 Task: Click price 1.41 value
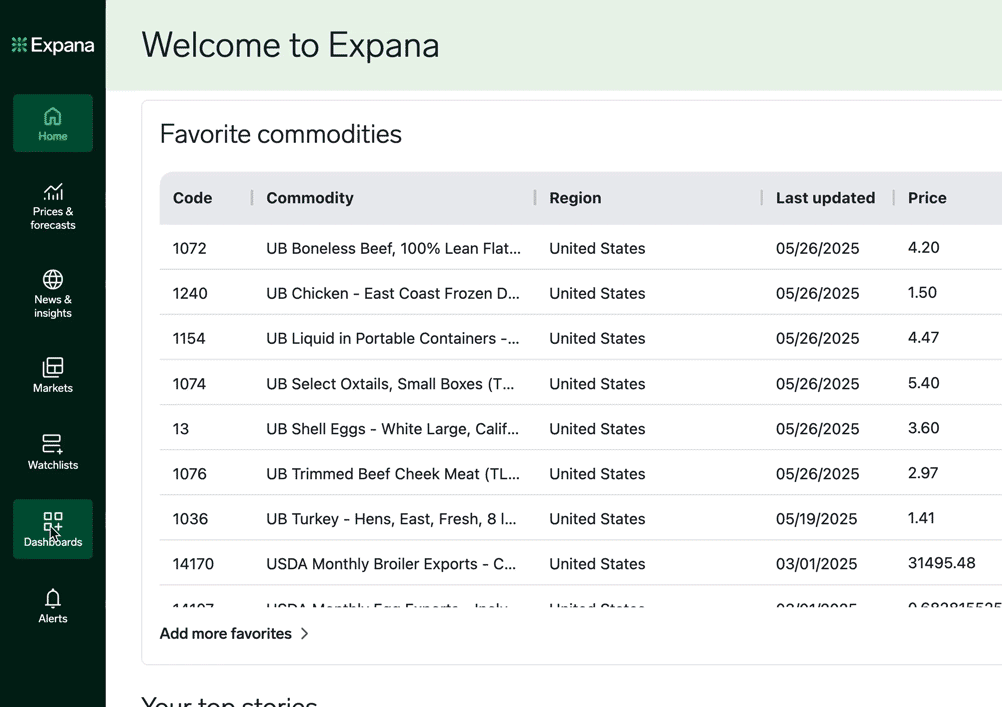click(921, 518)
